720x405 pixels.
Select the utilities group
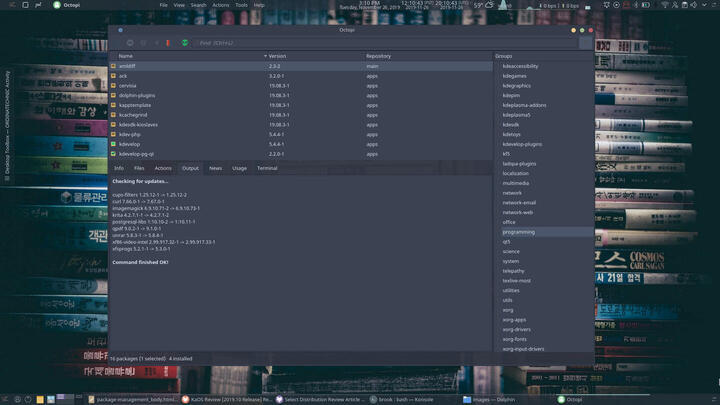pos(511,291)
